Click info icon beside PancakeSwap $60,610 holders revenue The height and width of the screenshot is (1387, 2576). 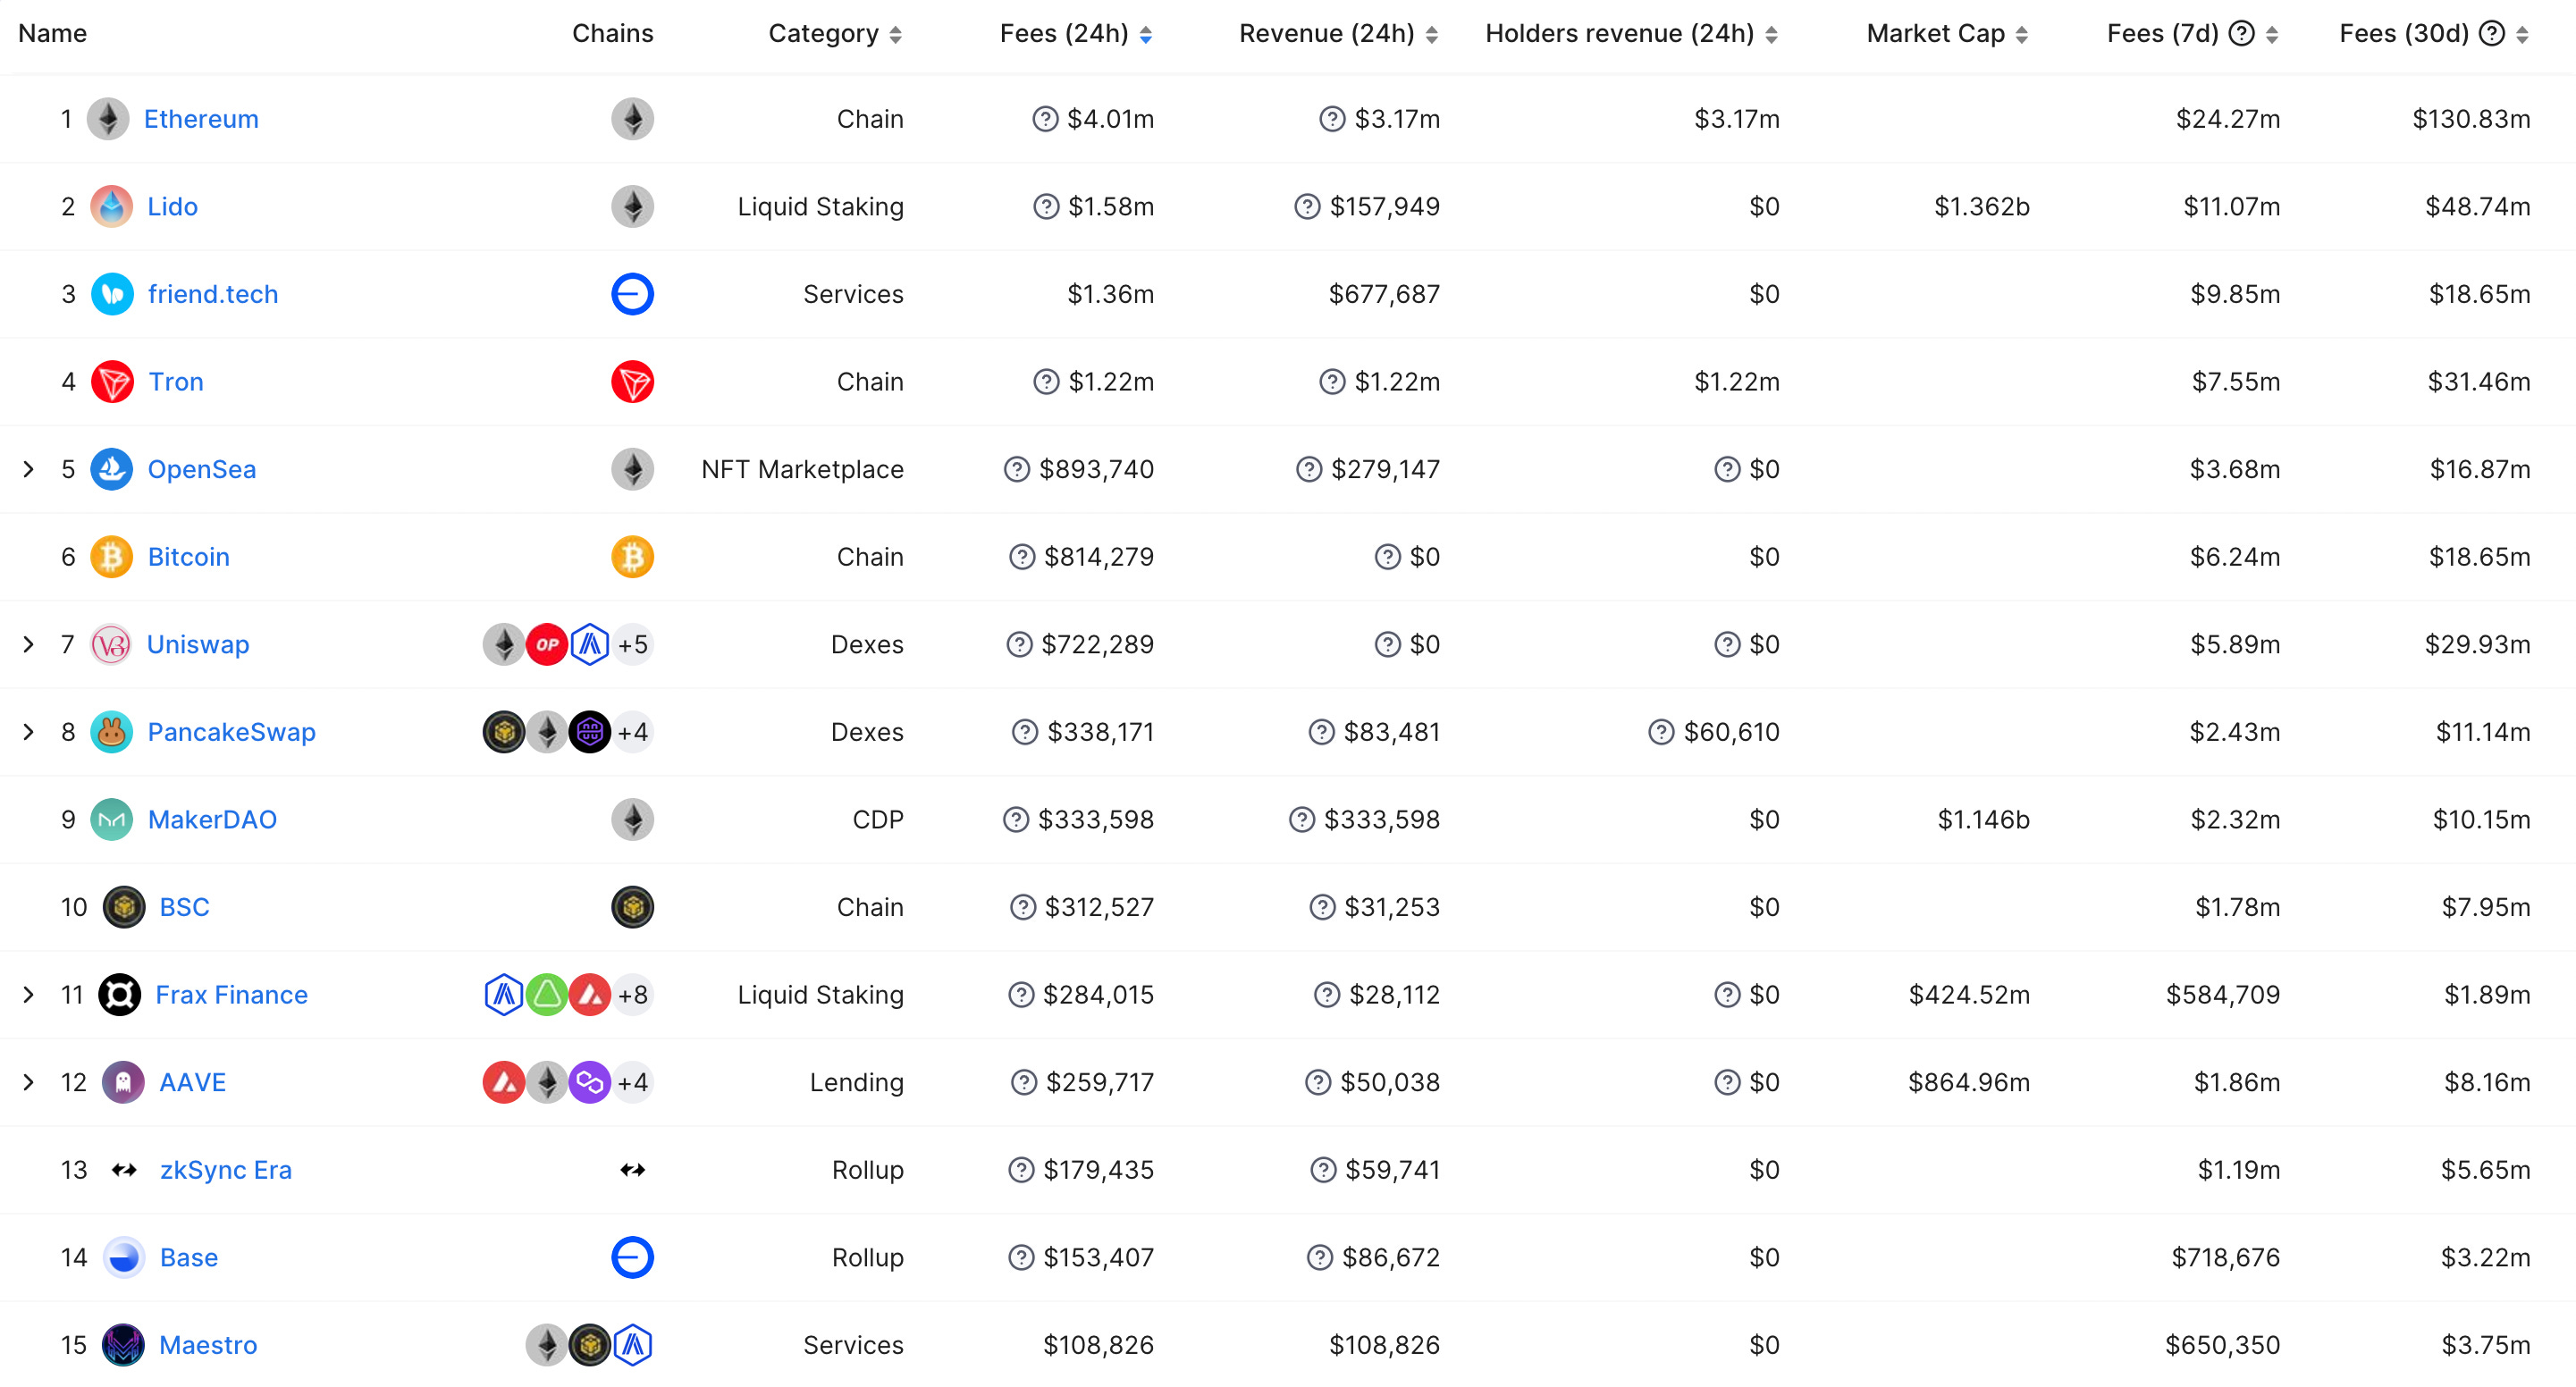(1661, 732)
